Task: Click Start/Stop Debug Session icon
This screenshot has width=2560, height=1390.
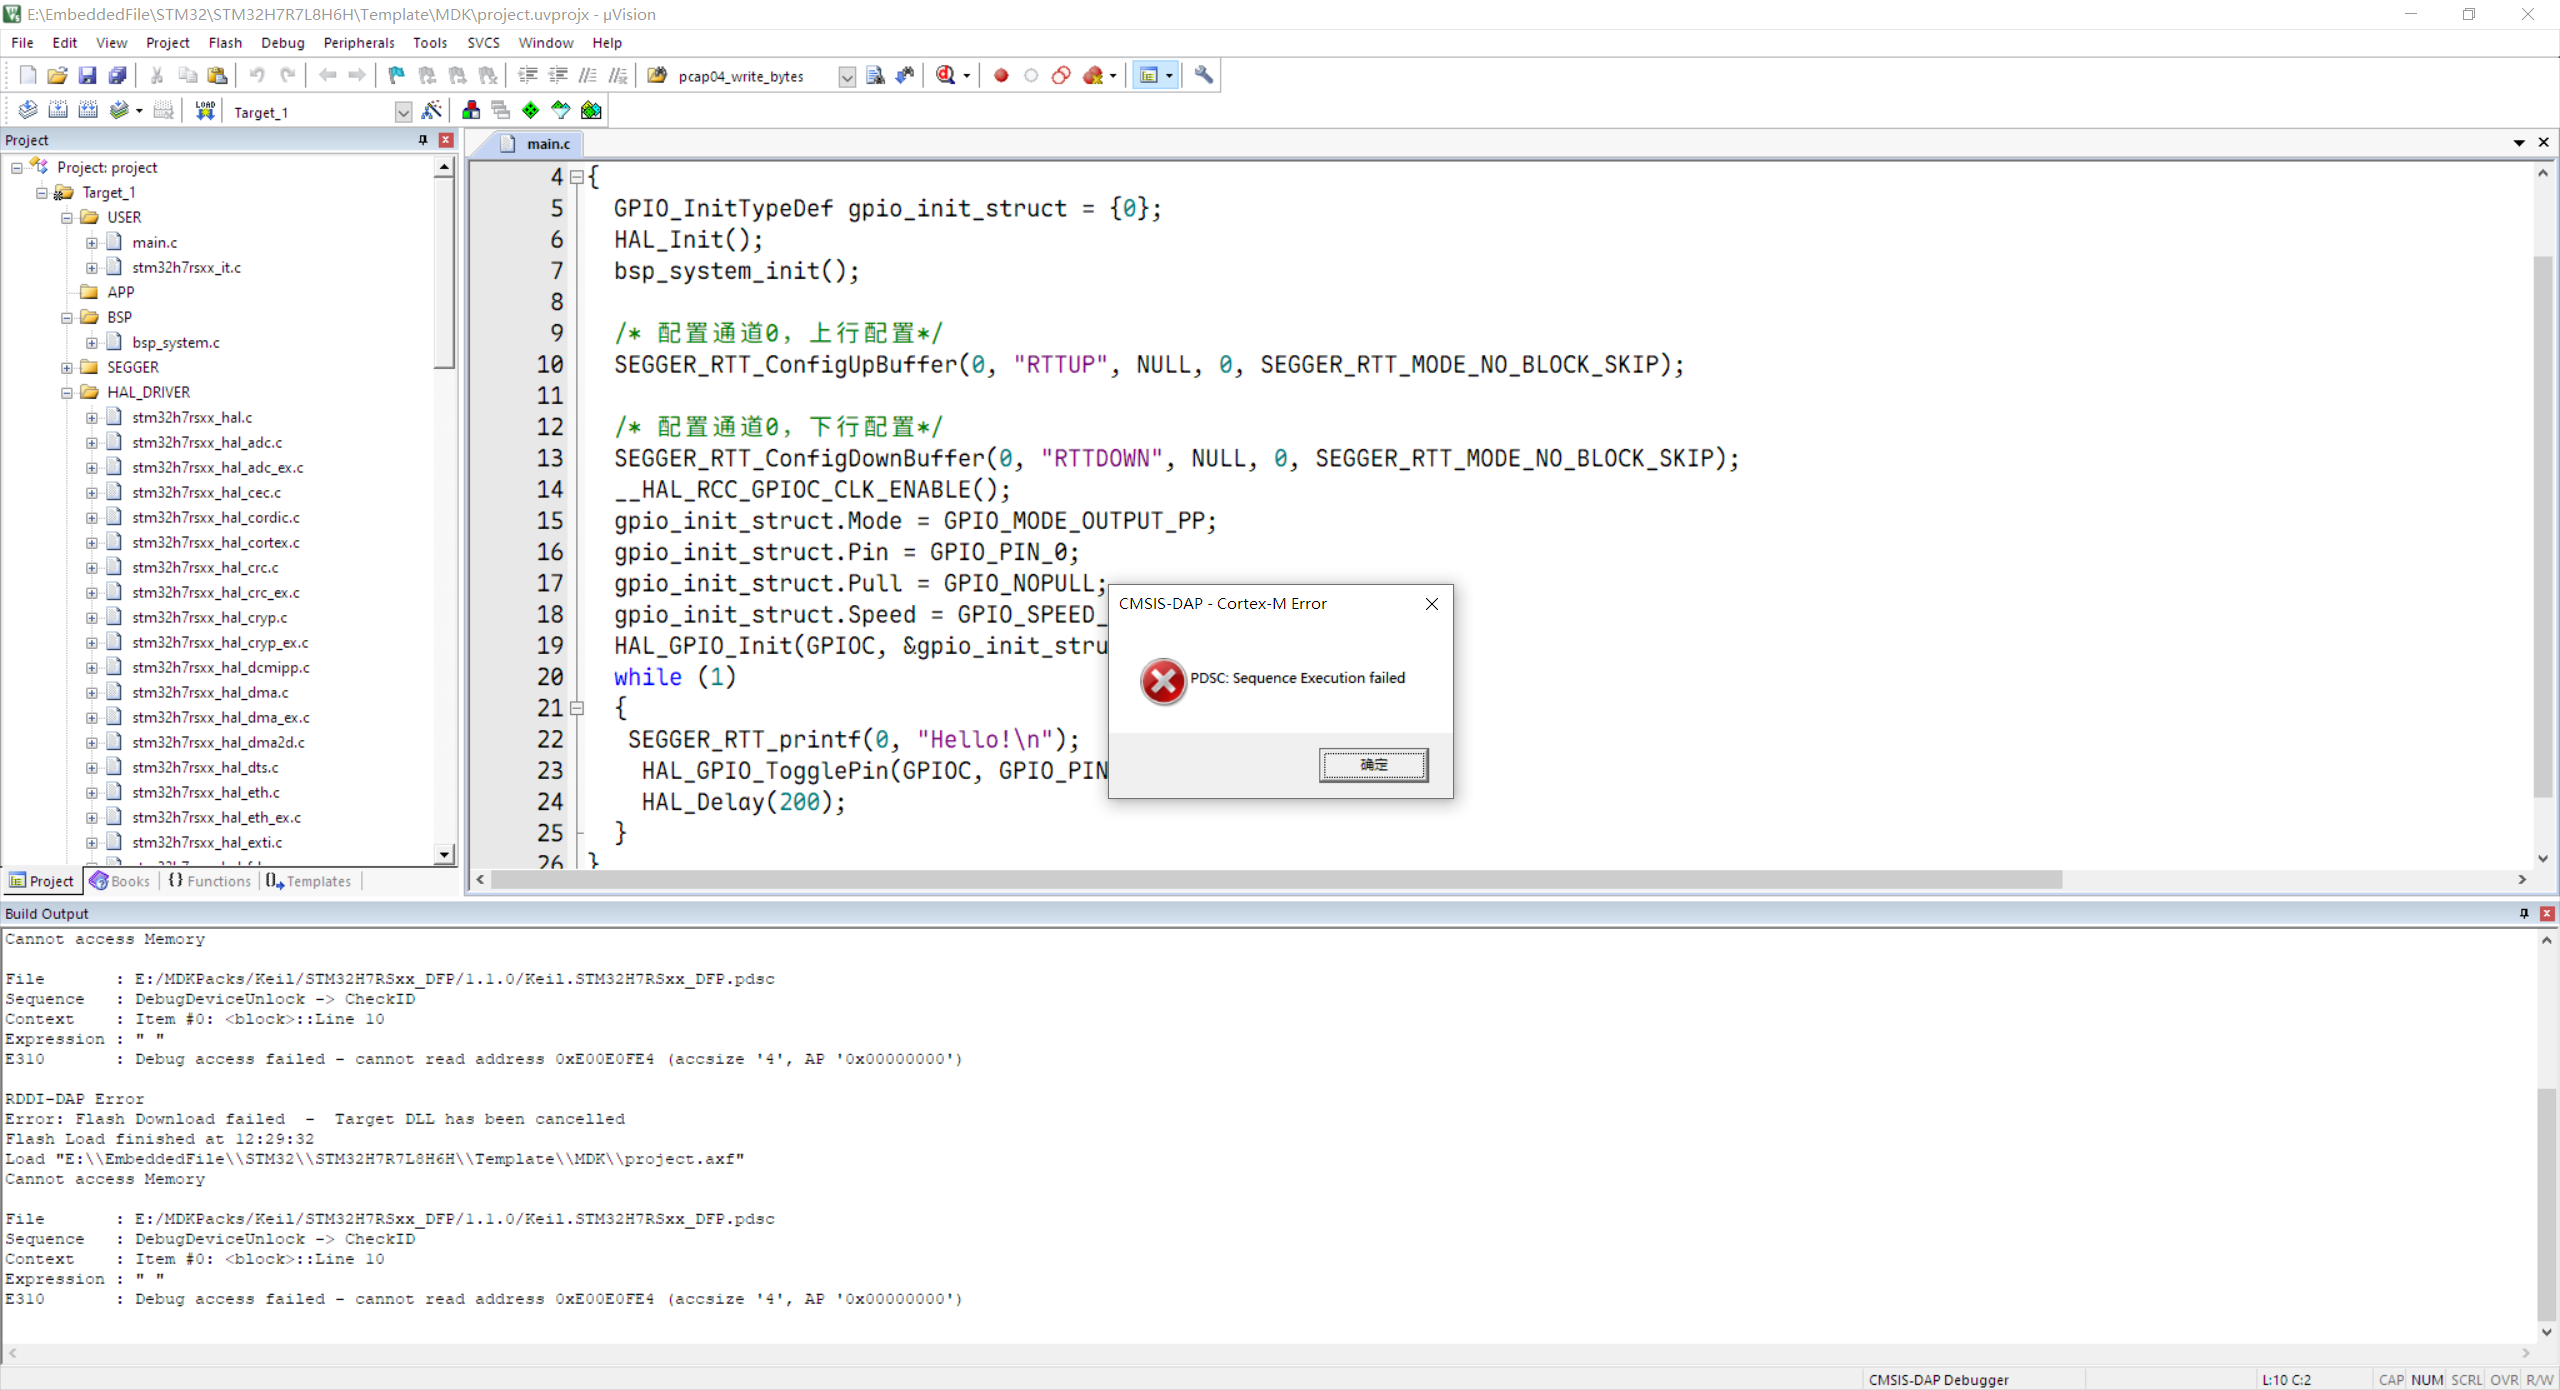Action: (x=945, y=75)
